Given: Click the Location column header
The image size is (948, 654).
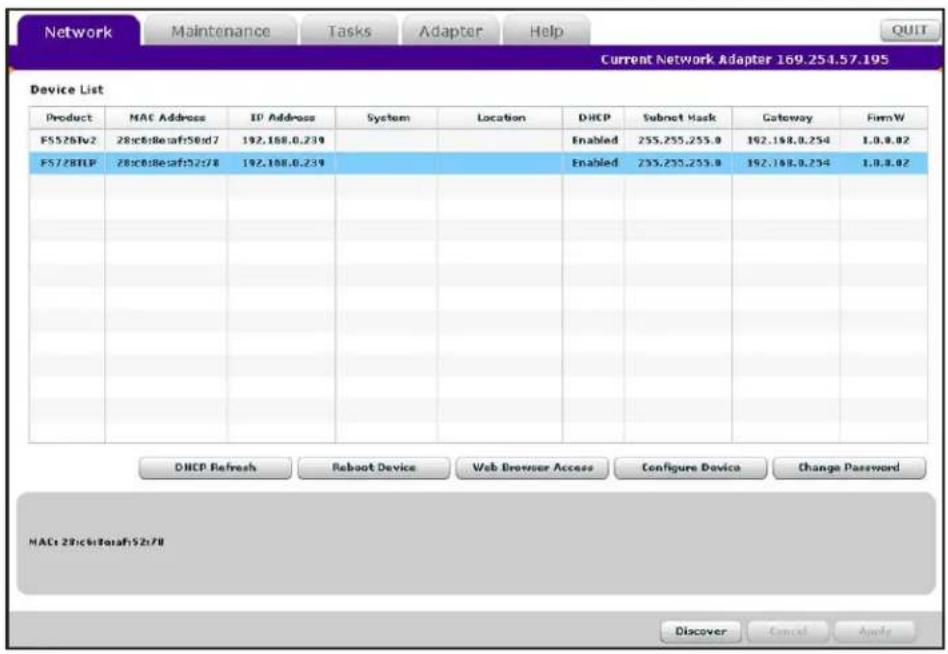Looking at the screenshot, I should (x=501, y=118).
